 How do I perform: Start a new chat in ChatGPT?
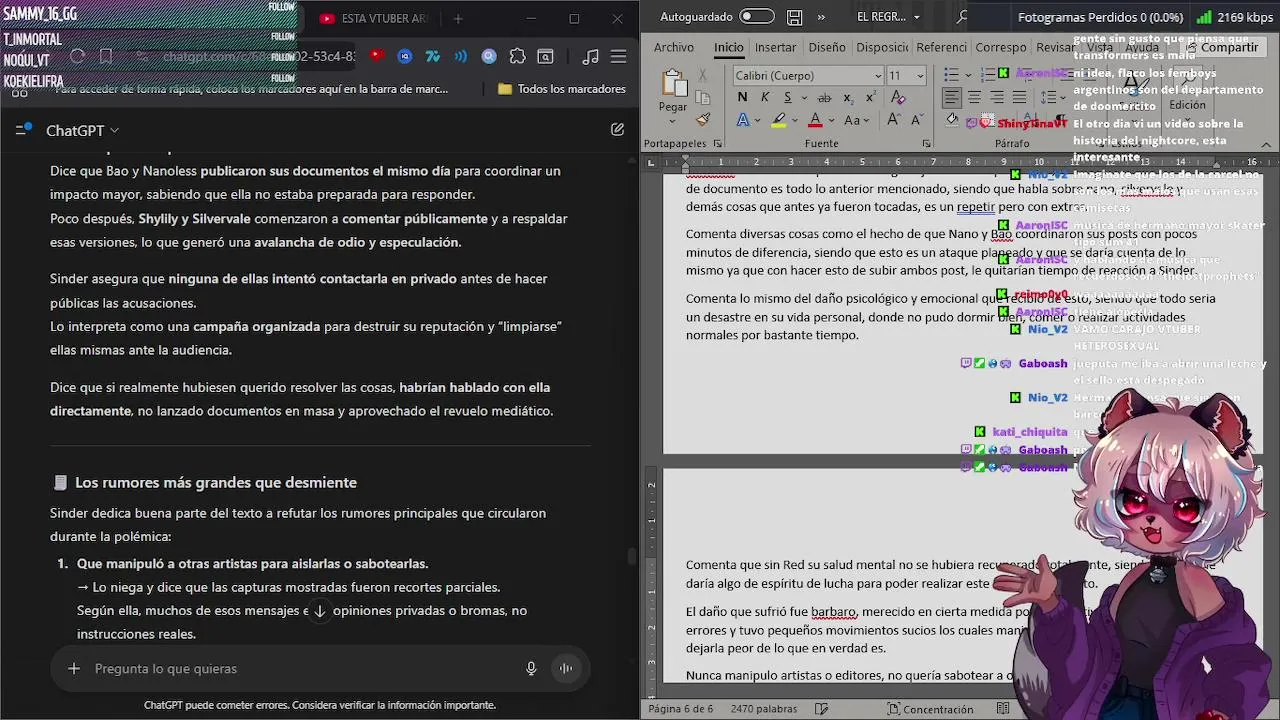click(x=617, y=129)
